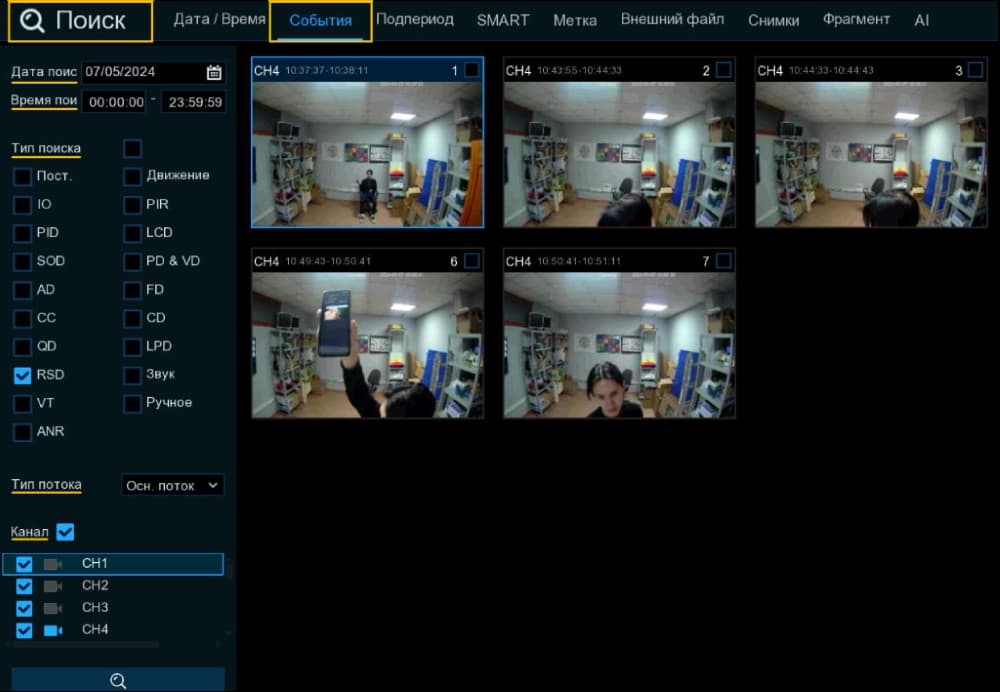This screenshot has width=1000, height=692.
Task: Open the Осн. поток stream type dropdown
Action: click(172, 485)
